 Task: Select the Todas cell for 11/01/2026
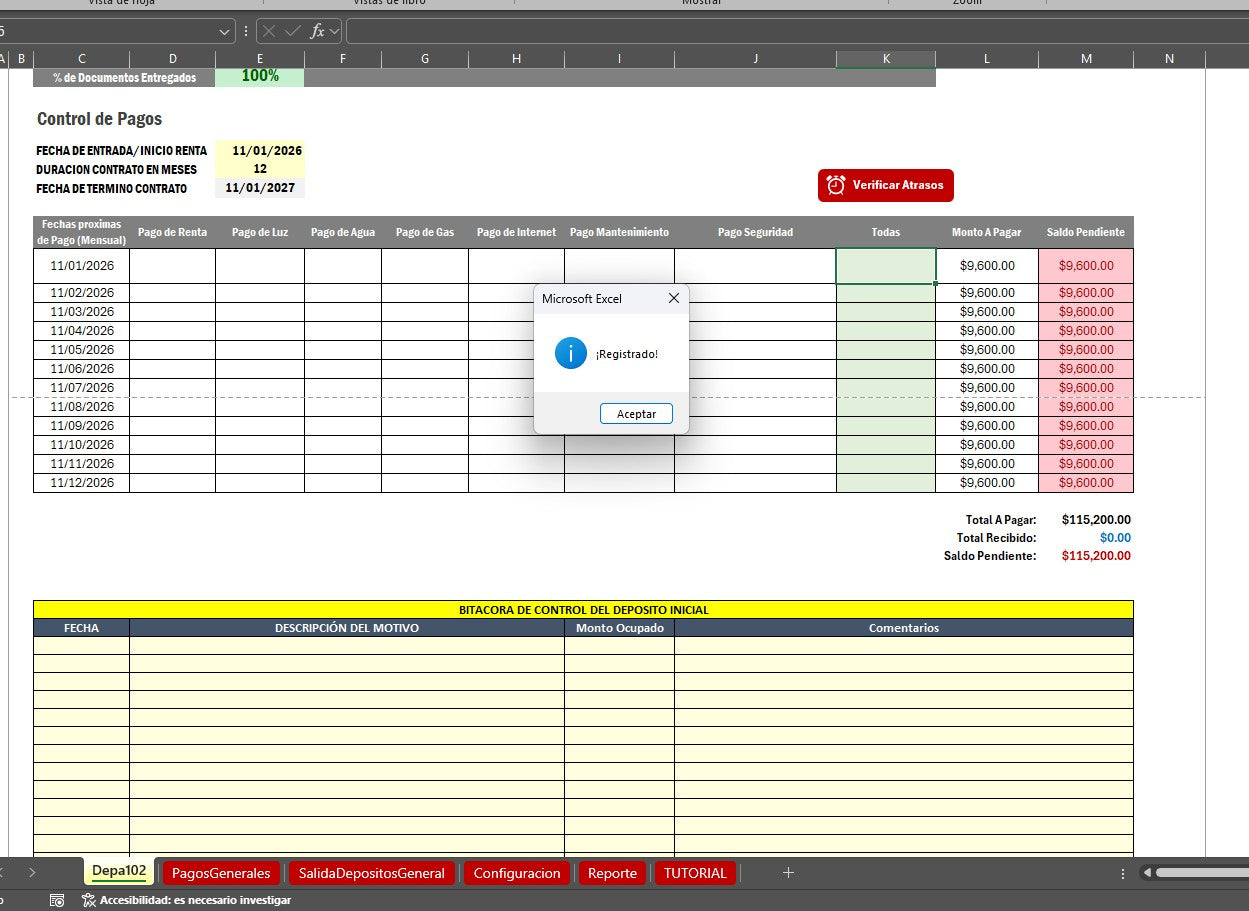885,265
